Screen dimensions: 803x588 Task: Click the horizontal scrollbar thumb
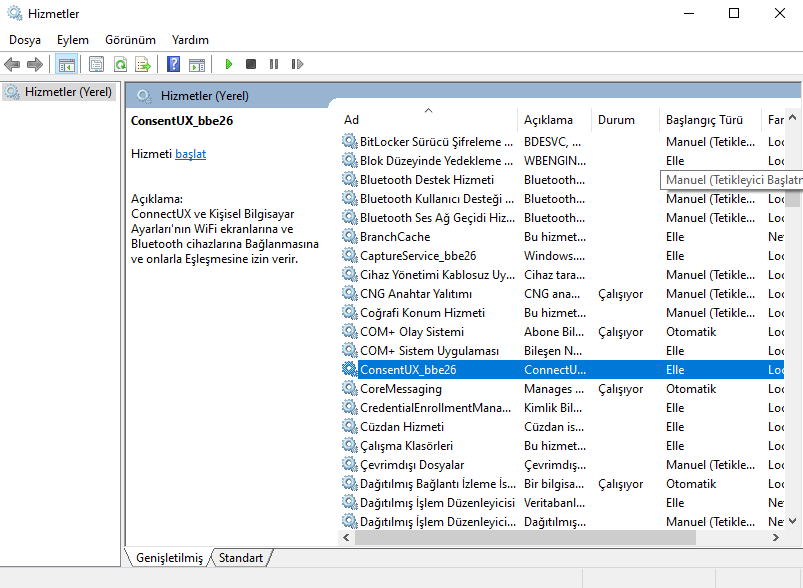tap(525, 537)
